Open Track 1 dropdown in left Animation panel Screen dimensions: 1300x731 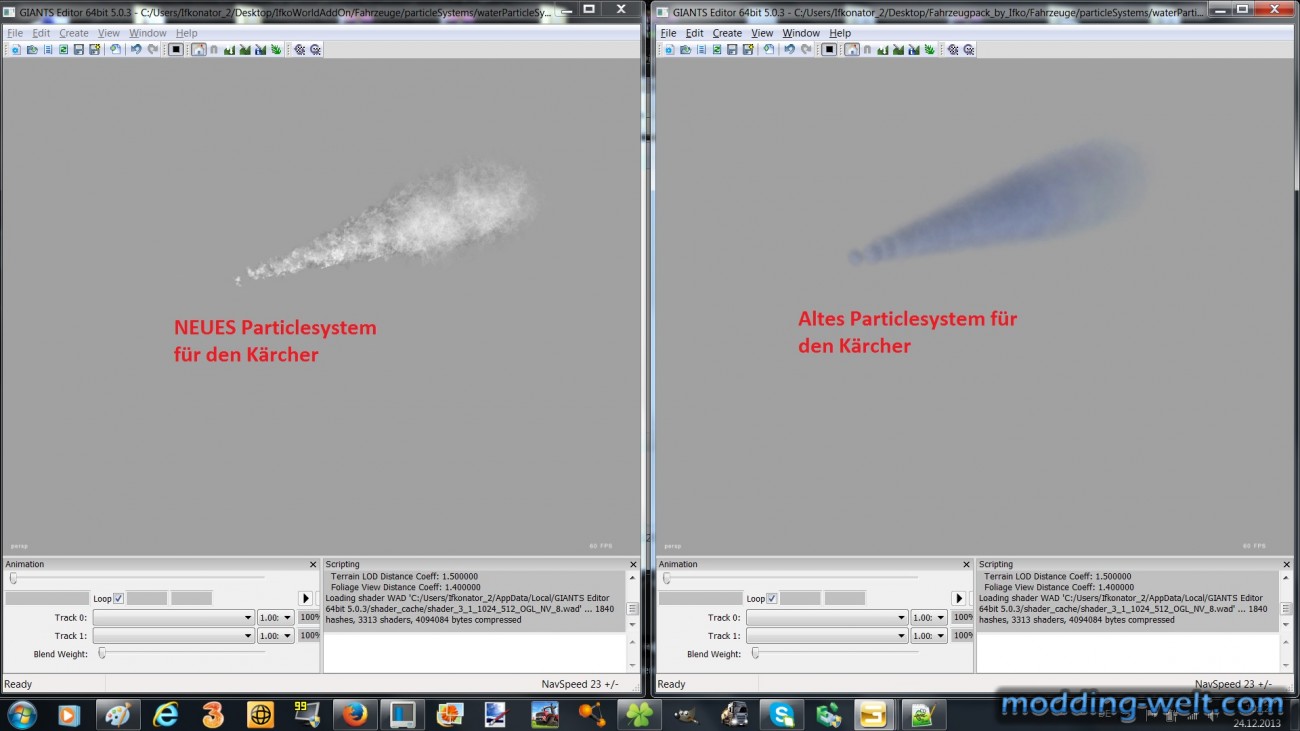[174, 636]
